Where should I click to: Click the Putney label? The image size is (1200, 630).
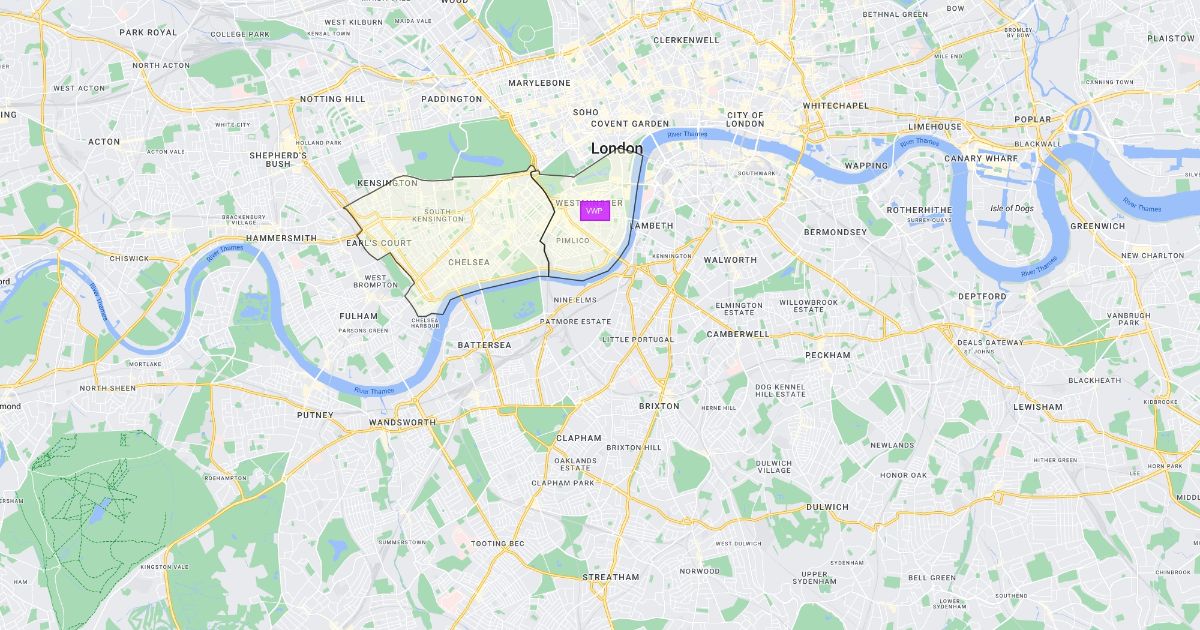click(315, 414)
